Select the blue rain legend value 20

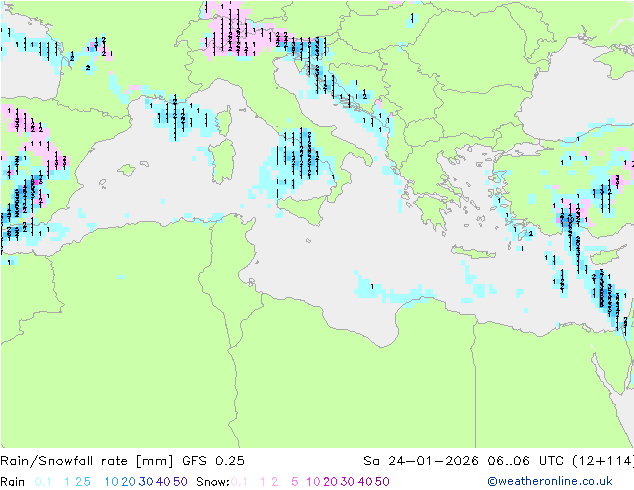129,482
